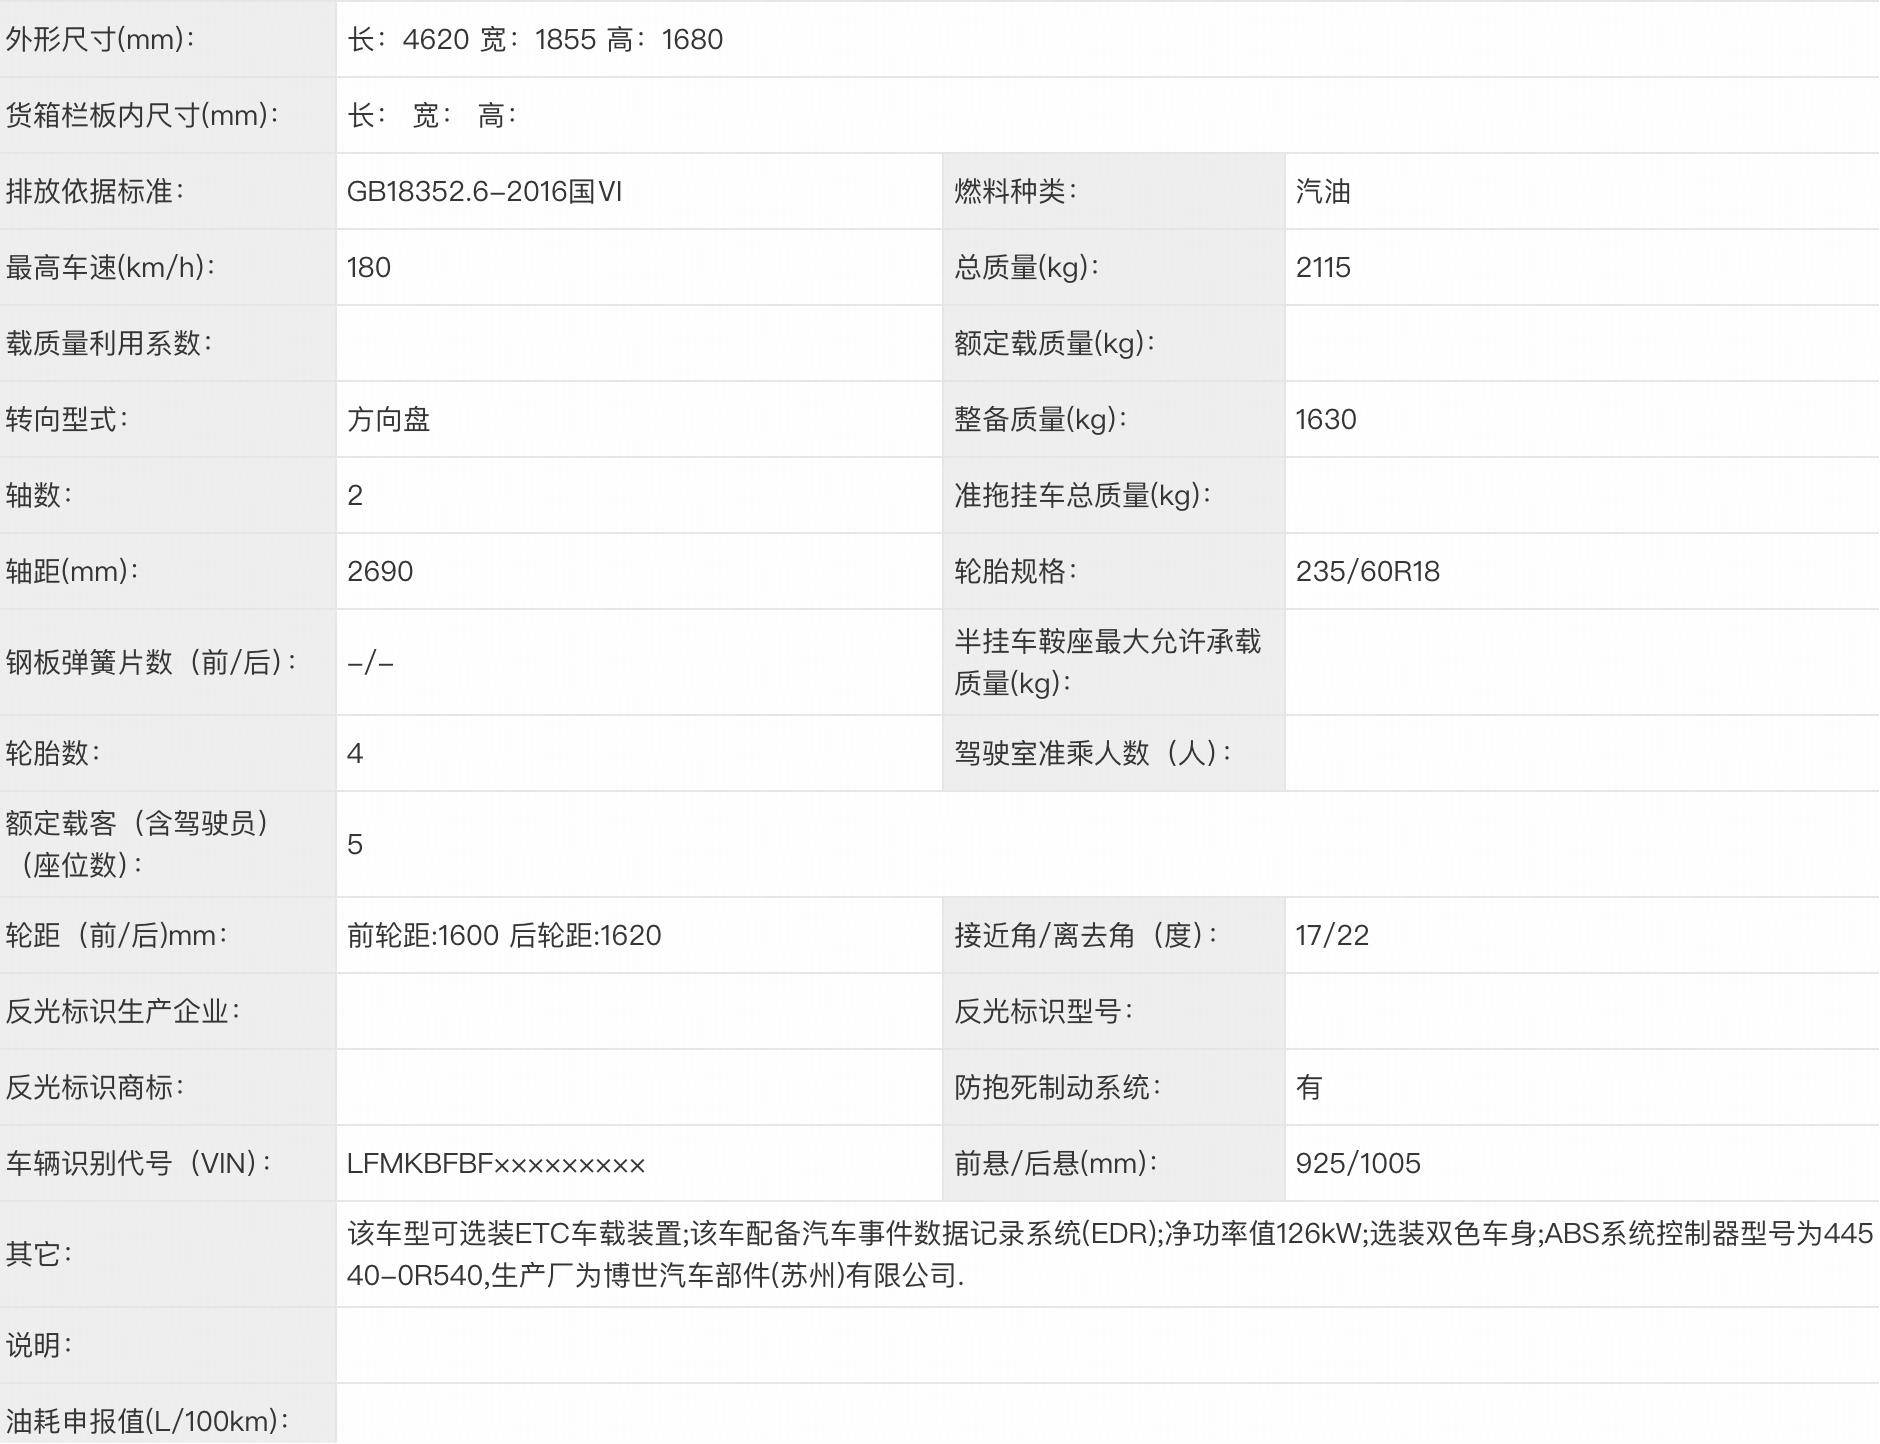Click the curb weight value 1630
Image resolution: width=1880 pixels, height=1444 pixels.
coord(1327,419)
